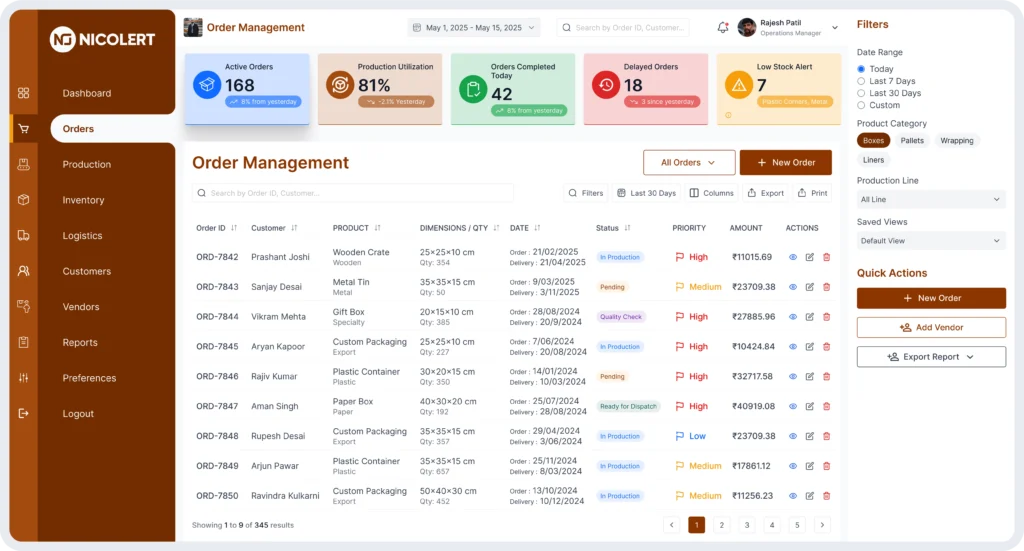Click the New Order button above the table

tap(785, 163)
